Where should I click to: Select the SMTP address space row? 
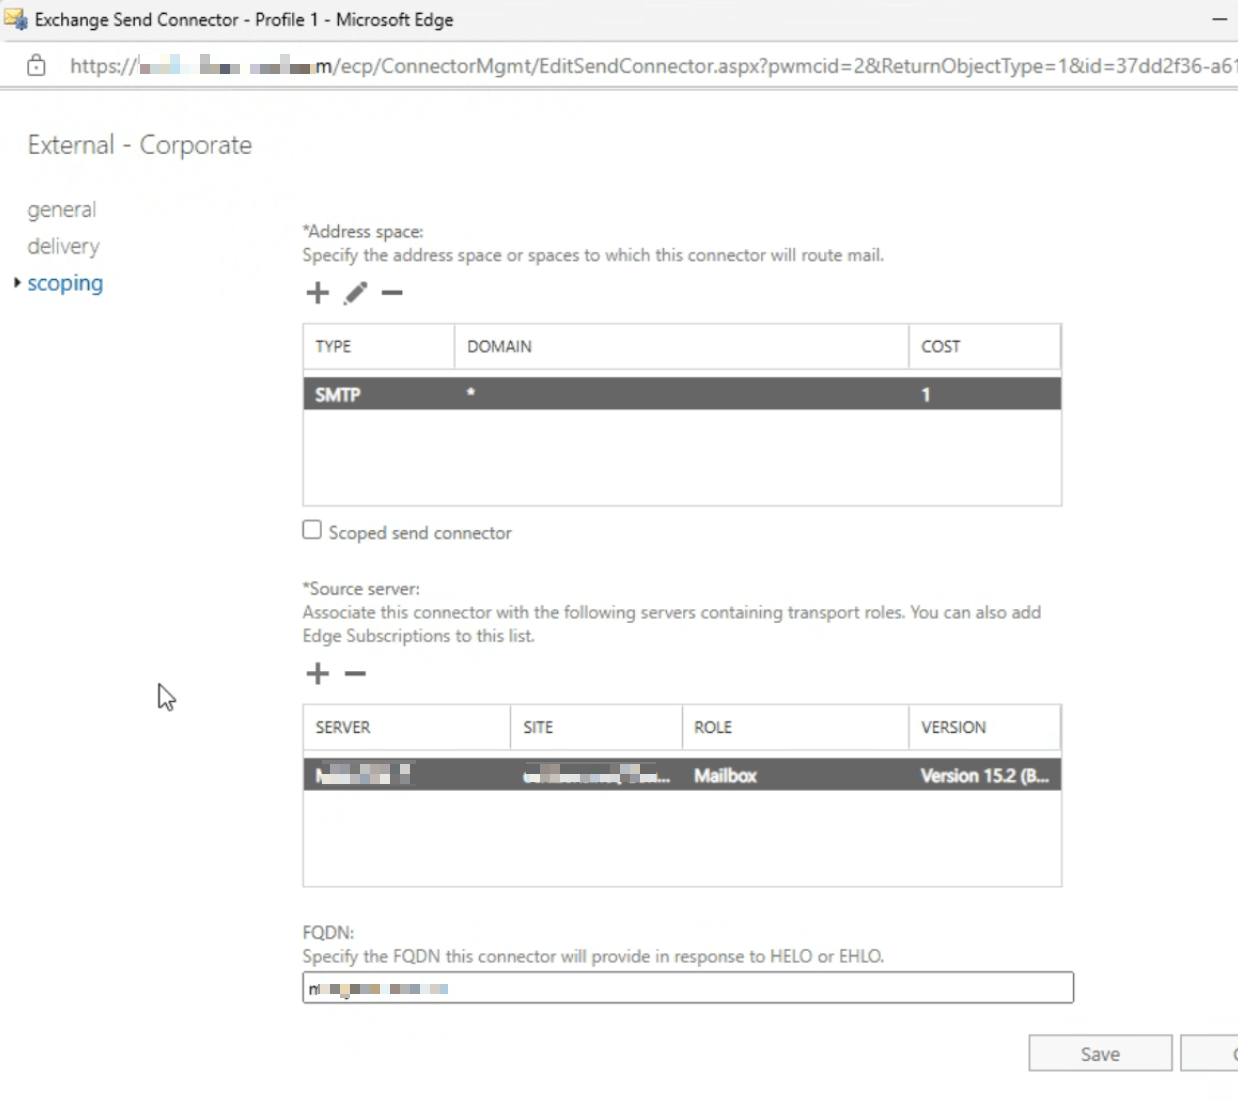coord(682,394)
